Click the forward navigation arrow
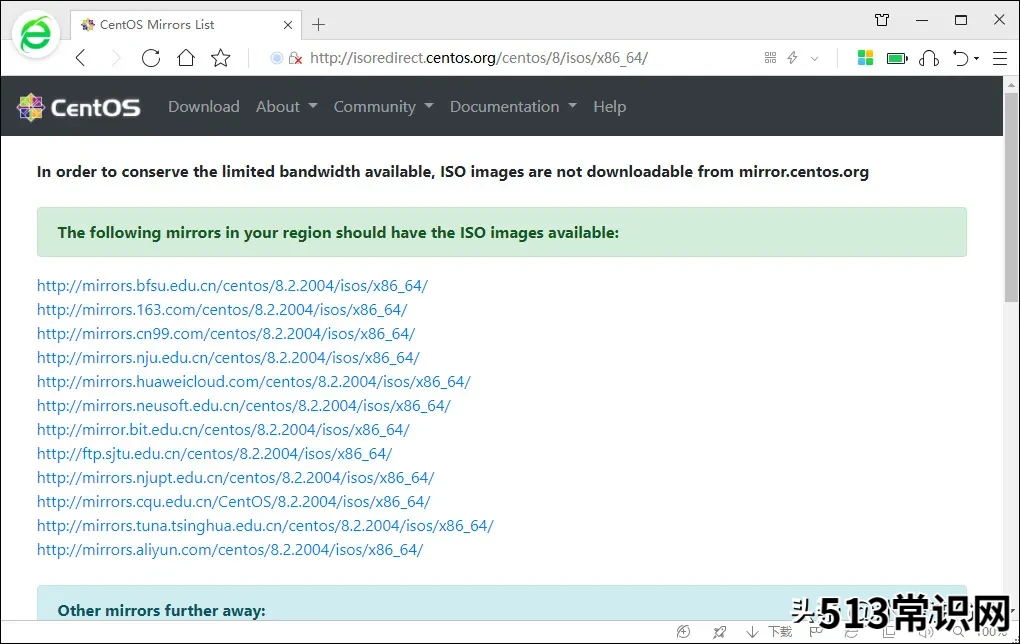 tap(116, 58)
